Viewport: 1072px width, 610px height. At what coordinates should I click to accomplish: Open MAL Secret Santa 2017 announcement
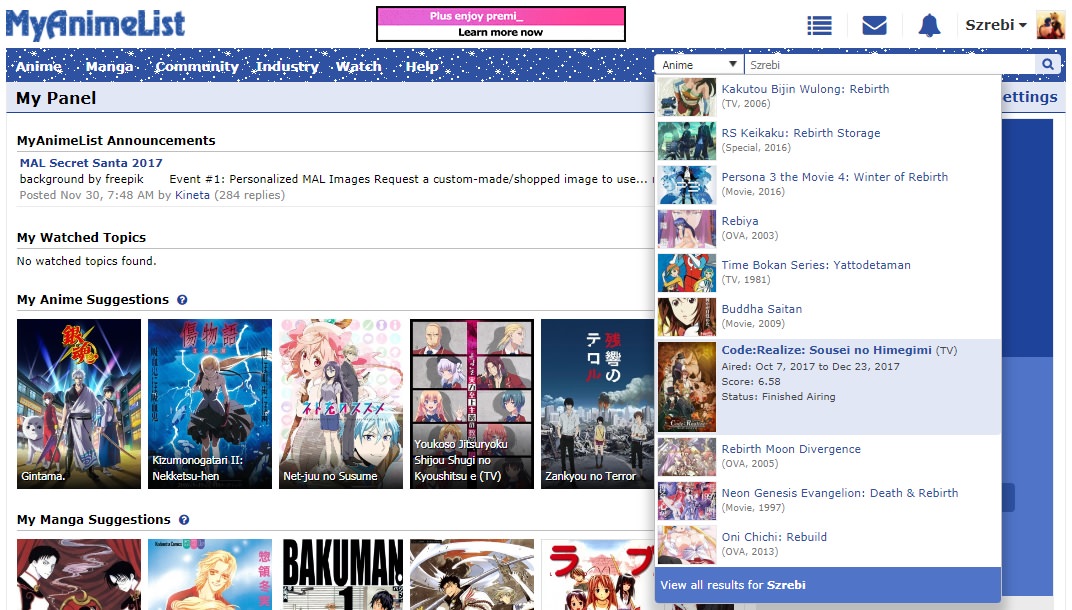coord(91,163)
